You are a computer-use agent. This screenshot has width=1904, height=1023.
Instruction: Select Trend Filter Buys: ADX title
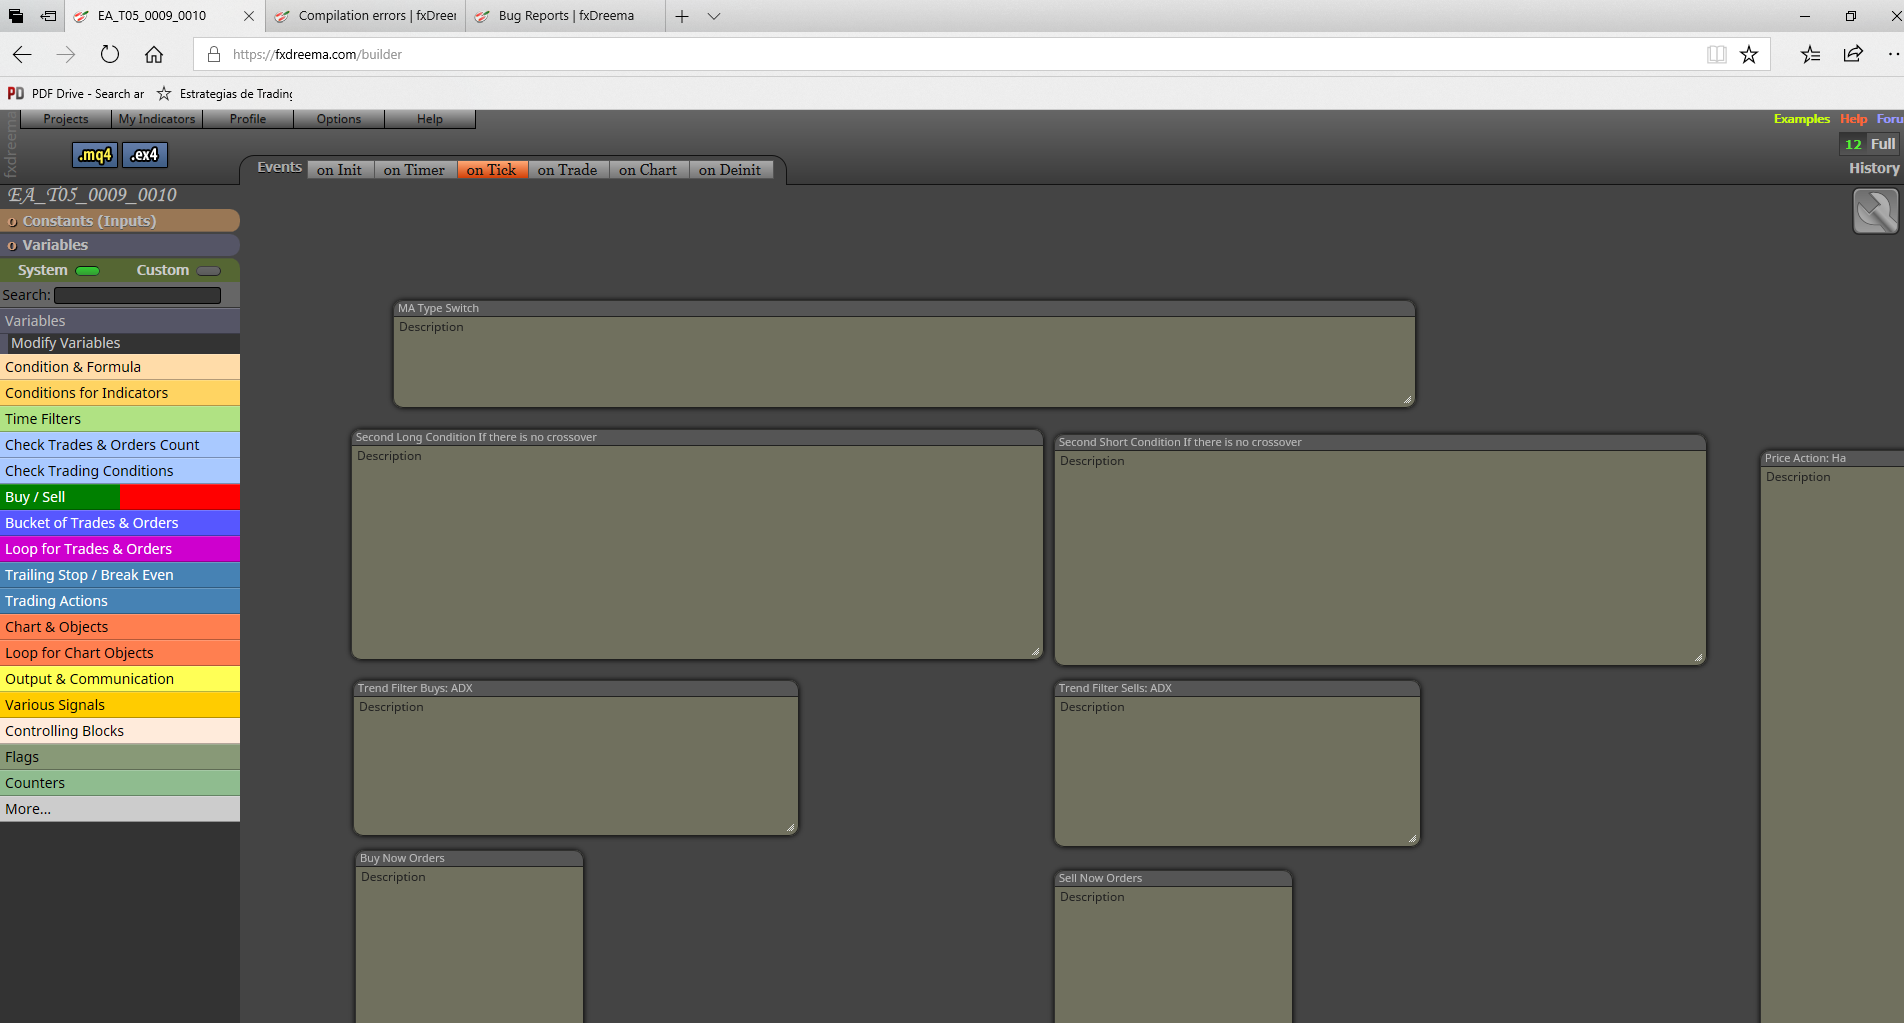(x=415, y=688)
